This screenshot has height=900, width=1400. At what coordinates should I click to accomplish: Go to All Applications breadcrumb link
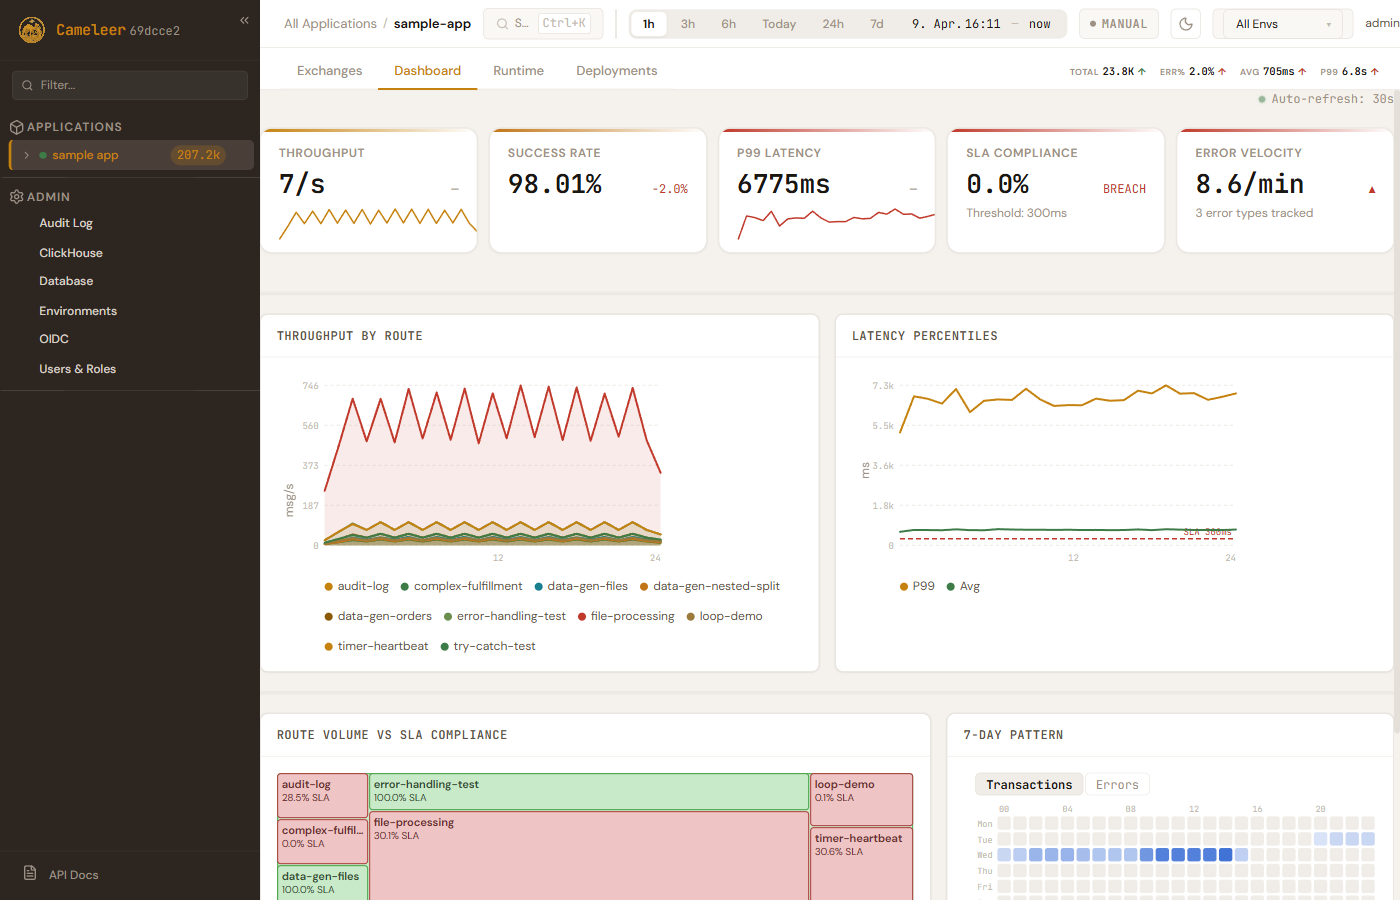[x=330, y=24]
